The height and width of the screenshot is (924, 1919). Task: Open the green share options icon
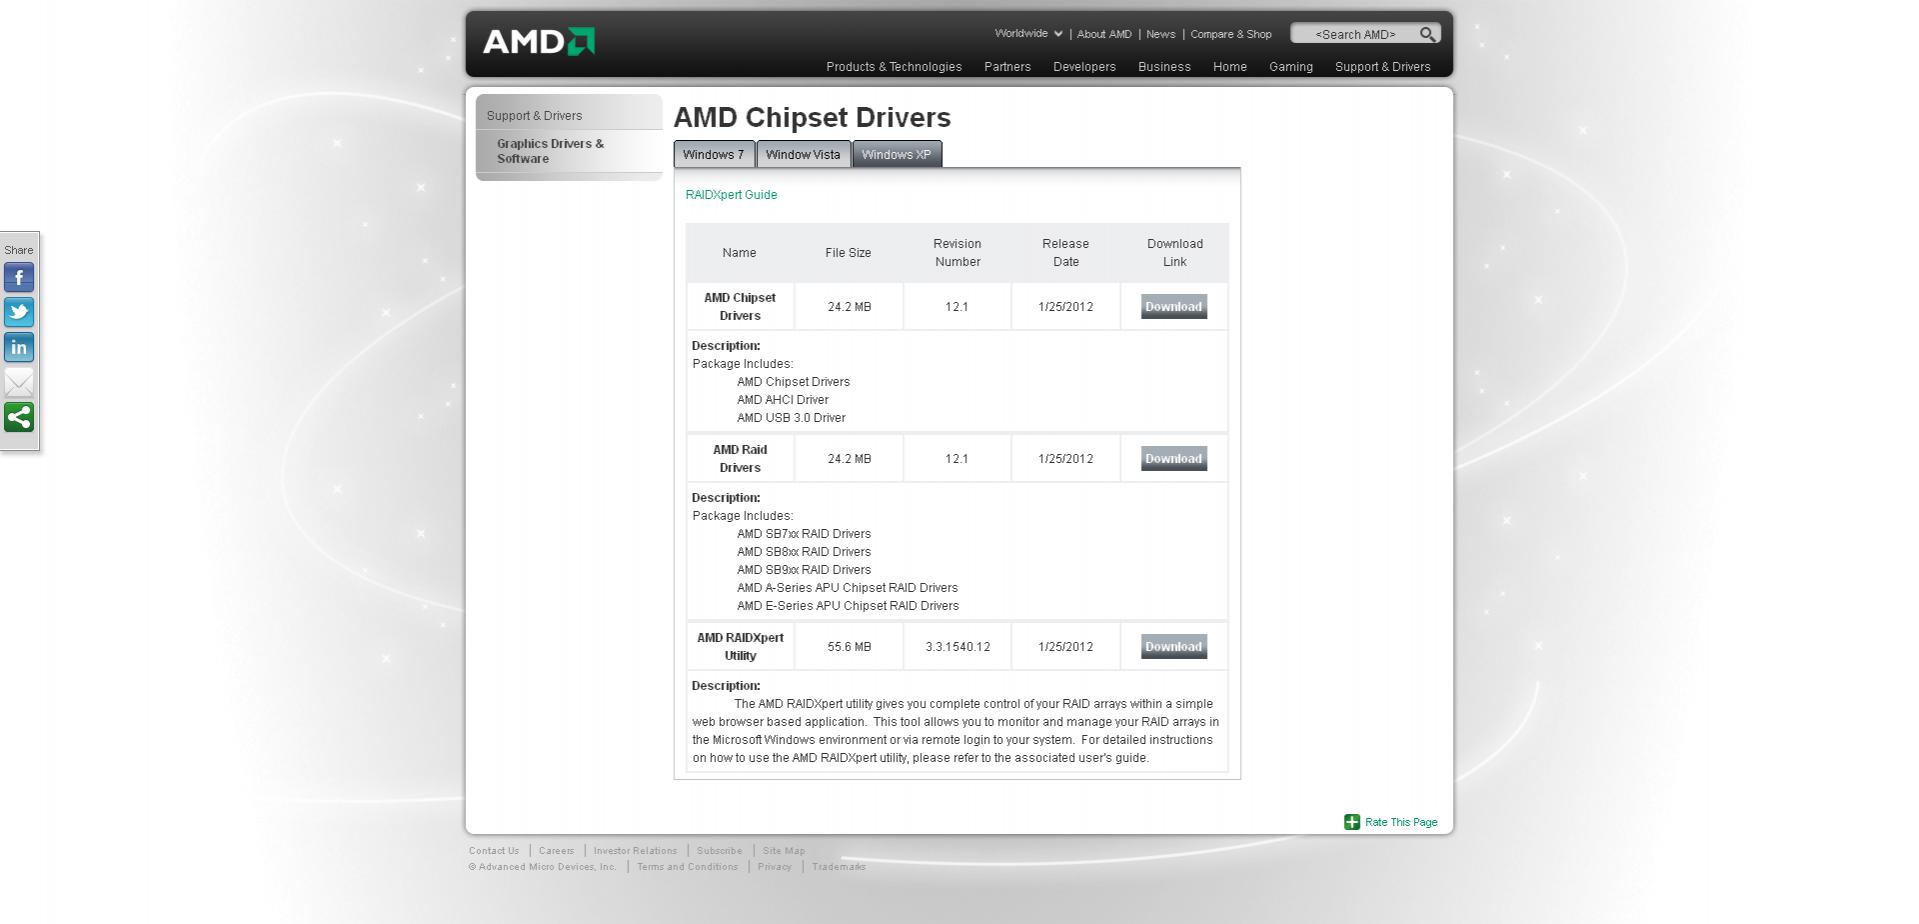(x=19, y=417)
